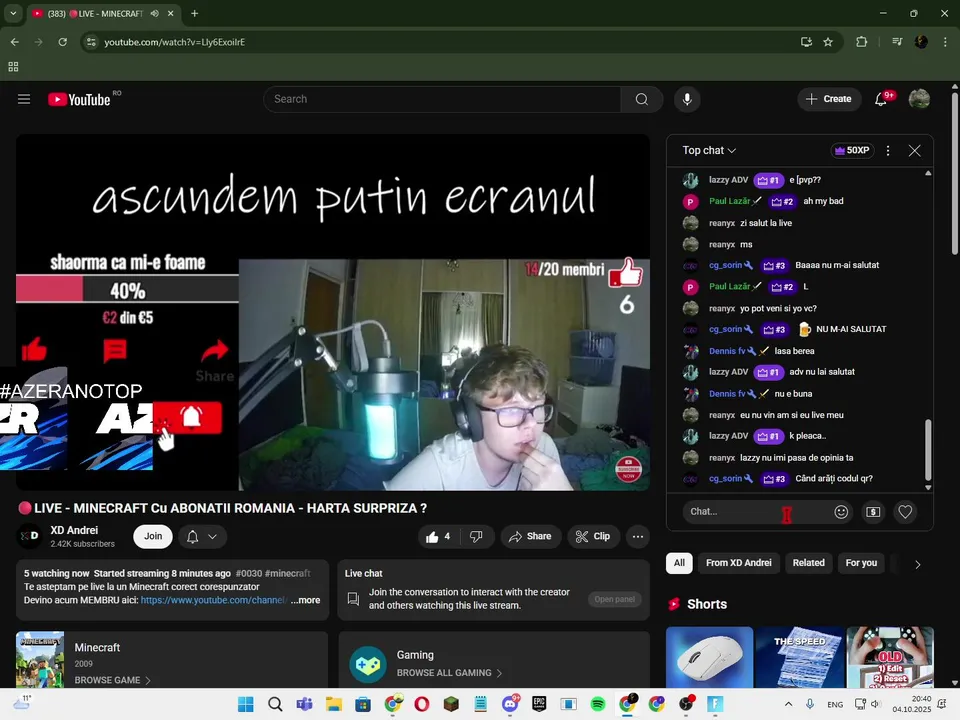Expand the Top chat mode dropdown

(x=709, y=151)
